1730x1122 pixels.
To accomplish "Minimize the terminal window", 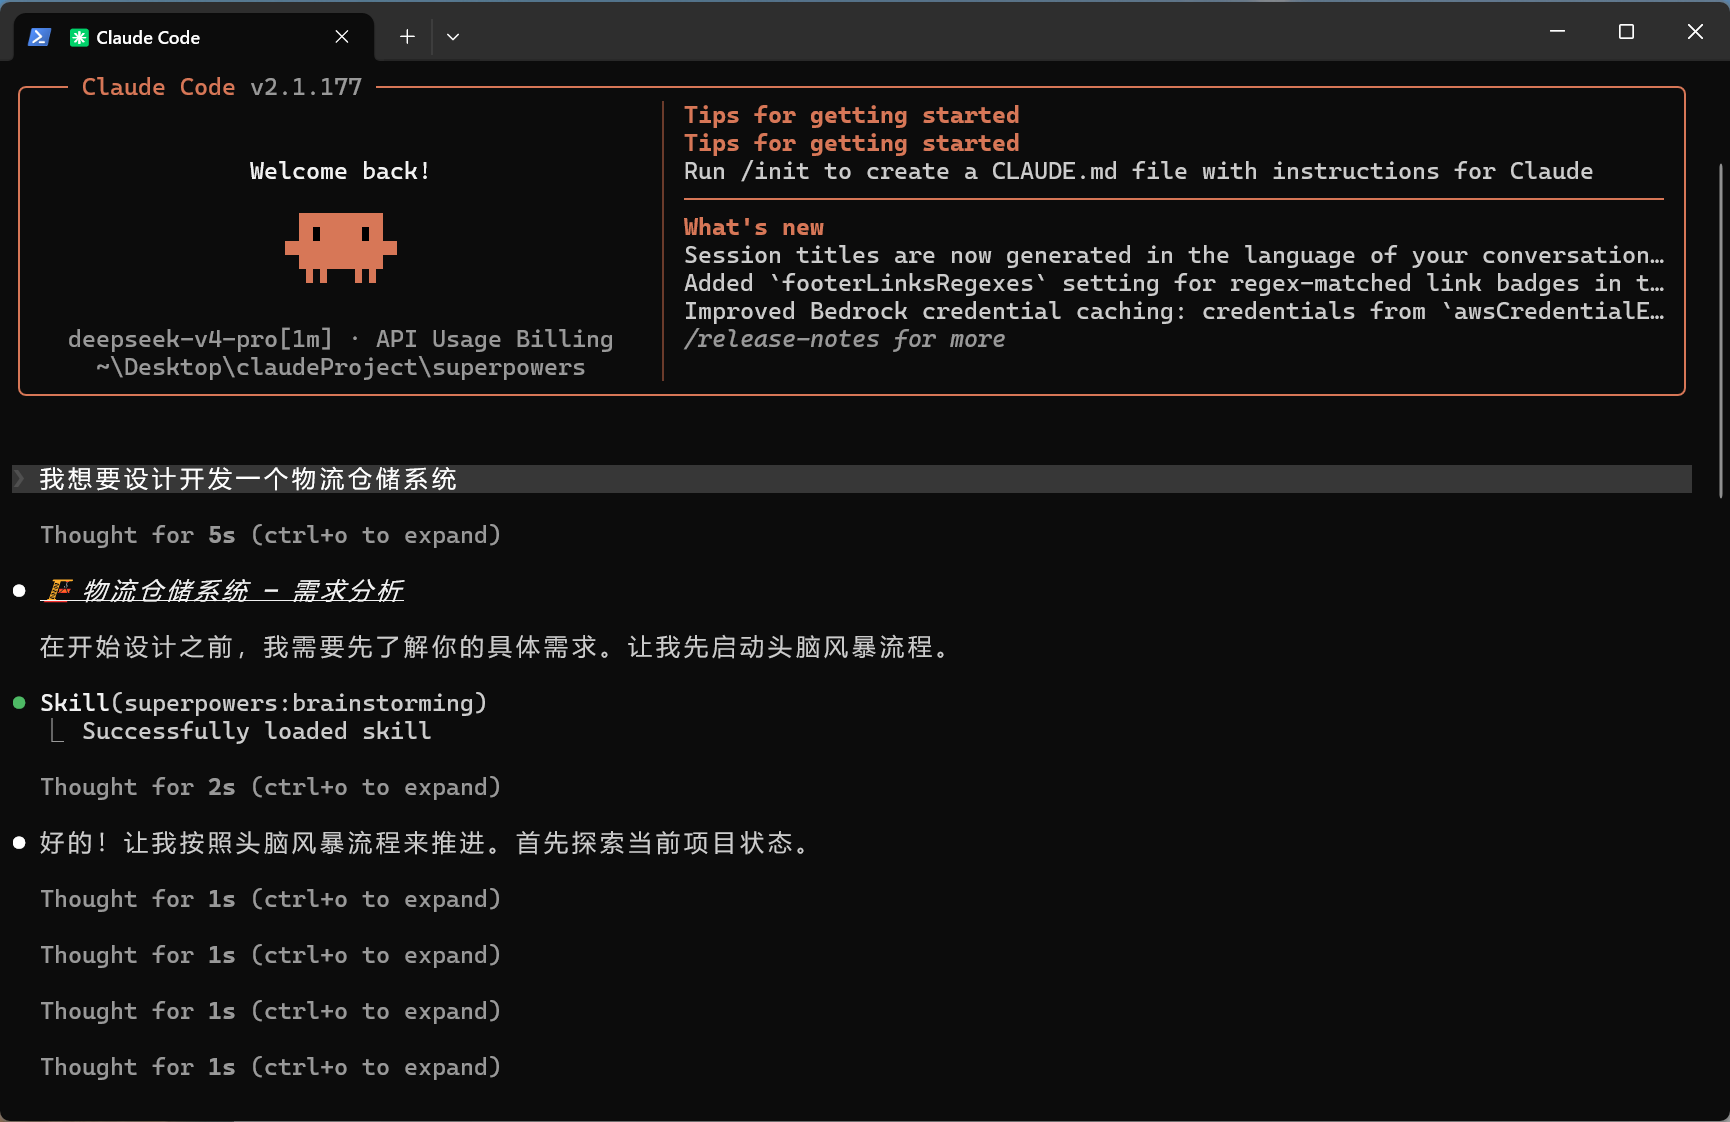I will [1557, 32].
